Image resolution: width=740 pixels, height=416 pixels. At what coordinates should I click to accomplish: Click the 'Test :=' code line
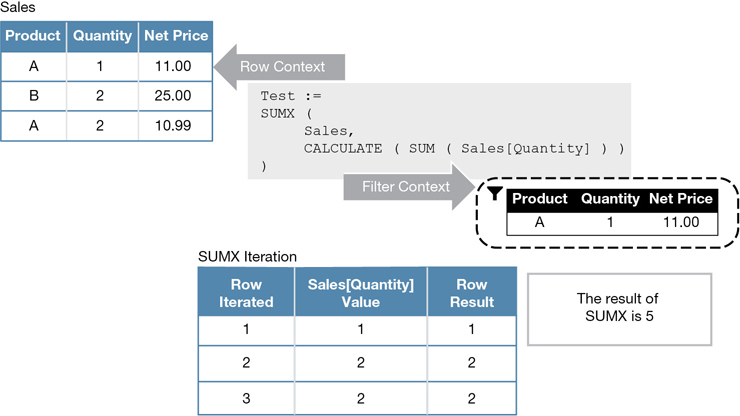coord(291,96)
